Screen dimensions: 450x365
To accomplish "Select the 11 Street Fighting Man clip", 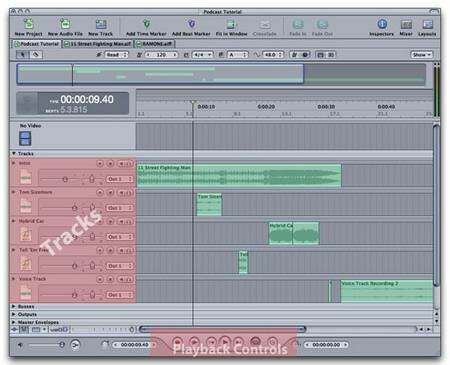I will pyautogui.click(x=239, y=175).
